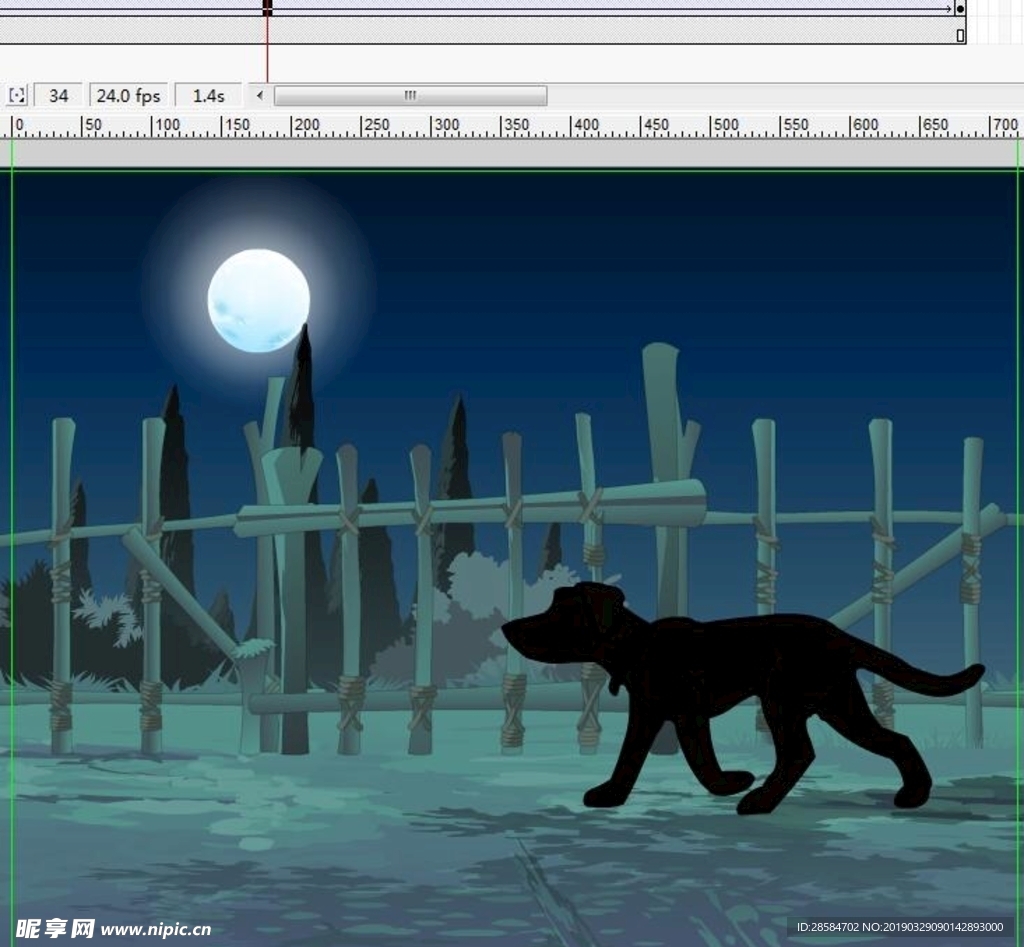
Task: Click the www.nipic.cn watermark link
Action: click(x=155, y=929)
